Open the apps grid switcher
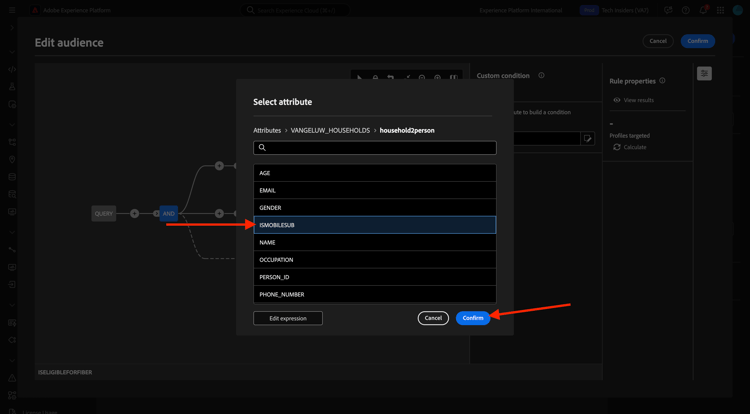The image size is (750, 414). coord(720,10)
